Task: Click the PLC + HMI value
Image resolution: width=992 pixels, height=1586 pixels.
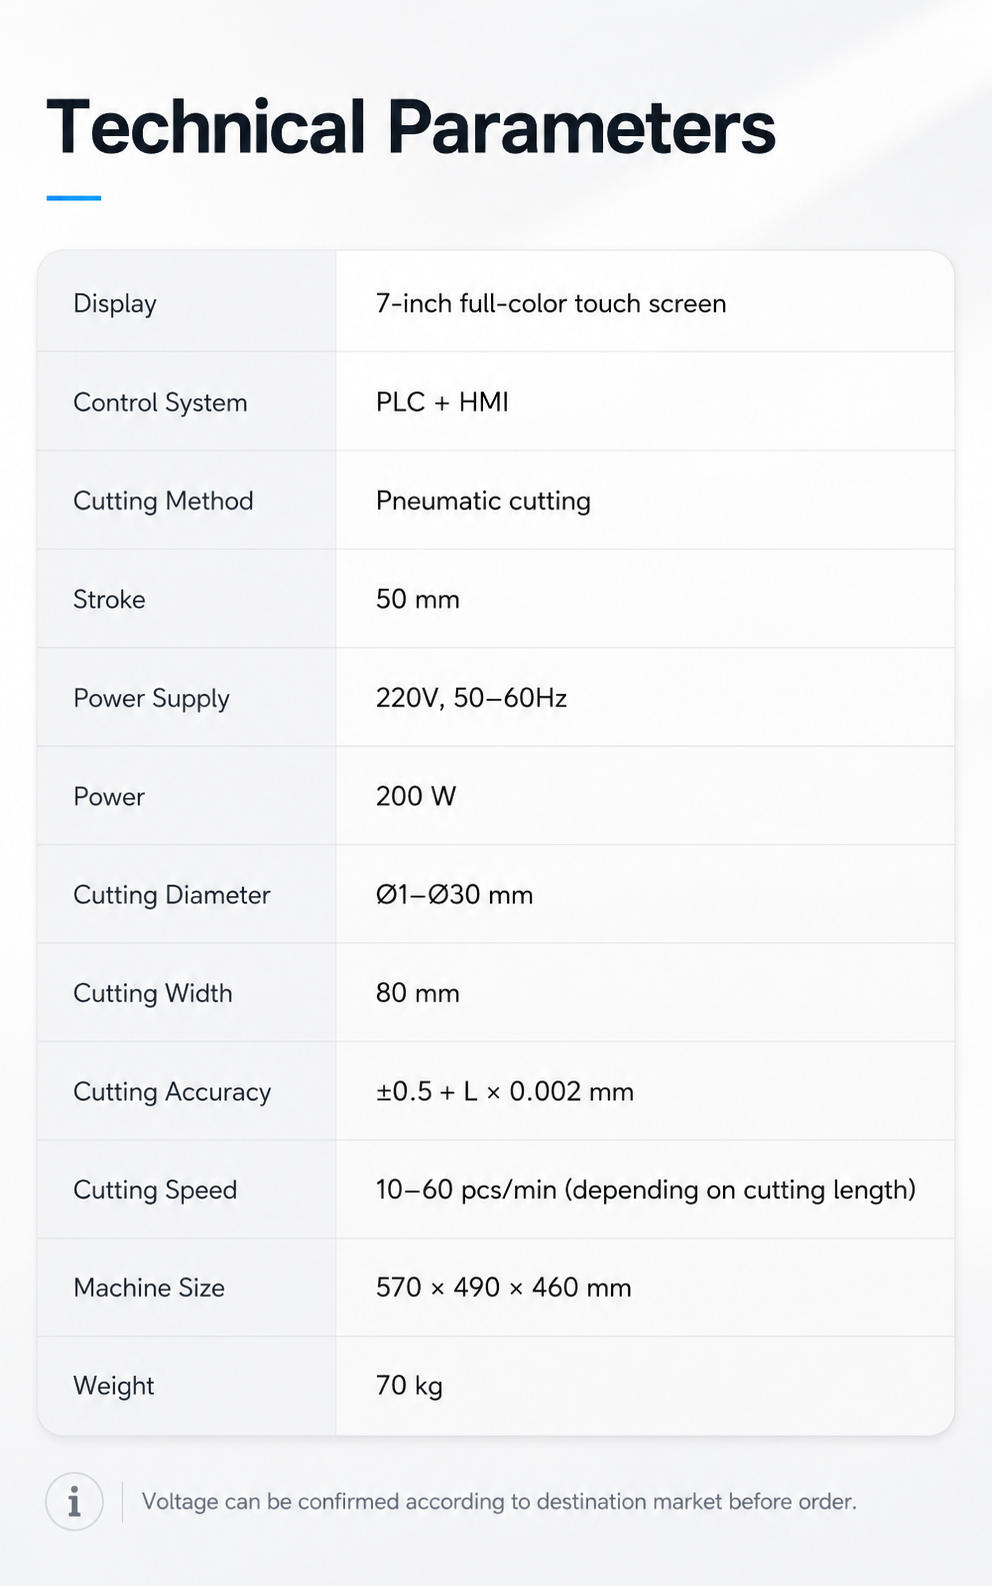Action: coord(442,402)
